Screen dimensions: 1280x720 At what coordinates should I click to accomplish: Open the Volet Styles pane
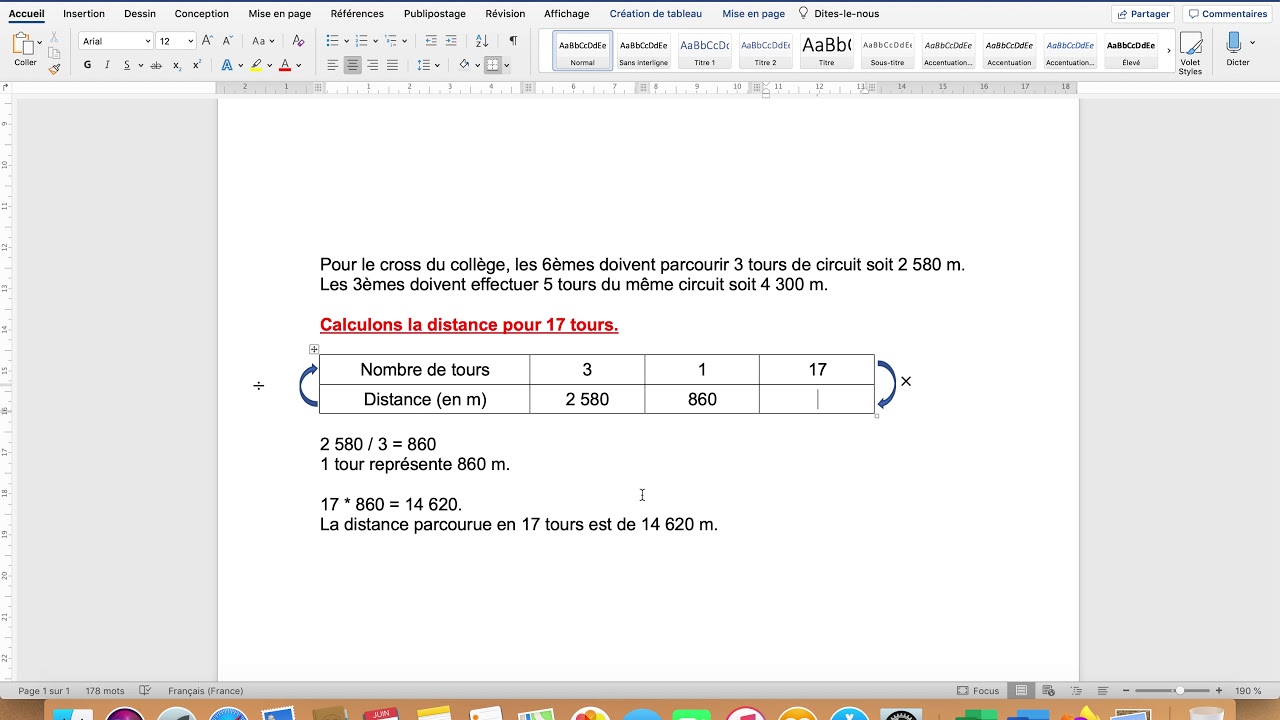click(x=1190, y=53)
